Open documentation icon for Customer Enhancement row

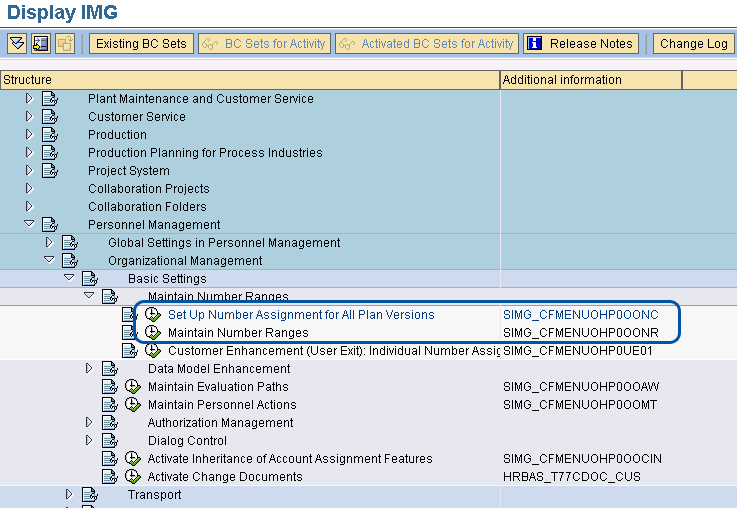(x=131, y=351)
